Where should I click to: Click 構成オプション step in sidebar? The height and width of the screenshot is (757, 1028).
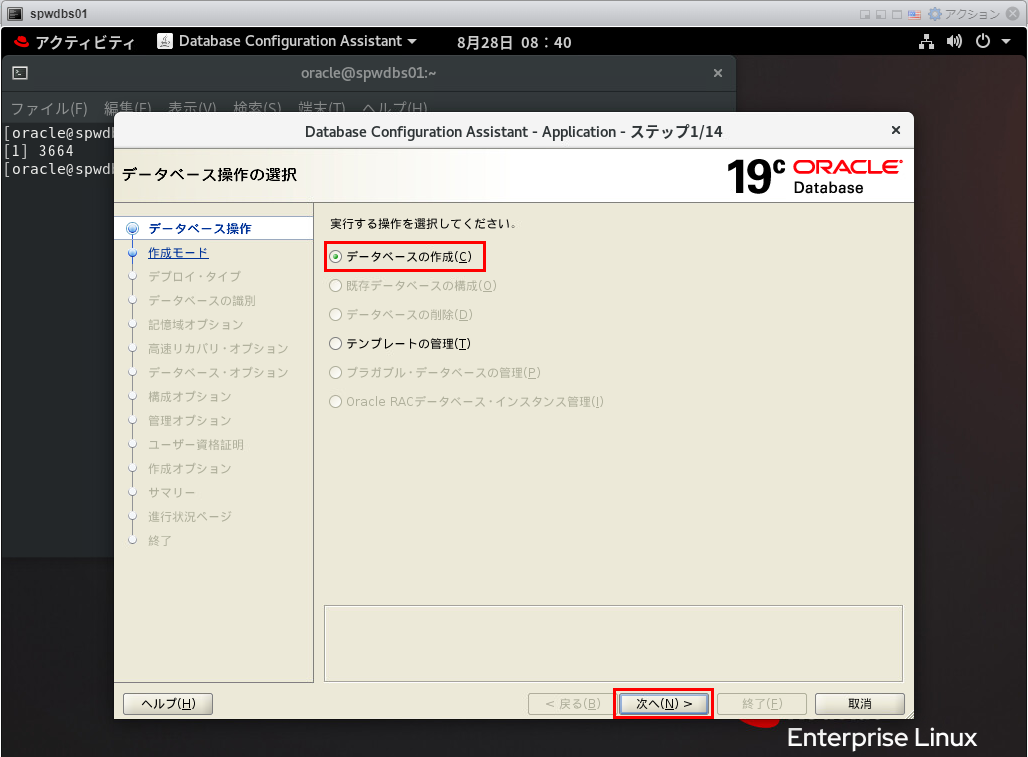[x=189, y=397]
